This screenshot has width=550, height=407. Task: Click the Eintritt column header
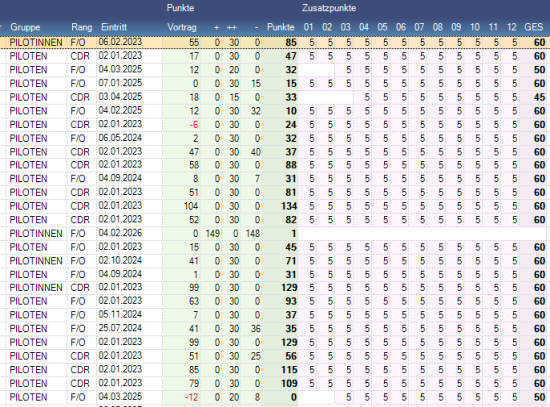tap(114, 27)
